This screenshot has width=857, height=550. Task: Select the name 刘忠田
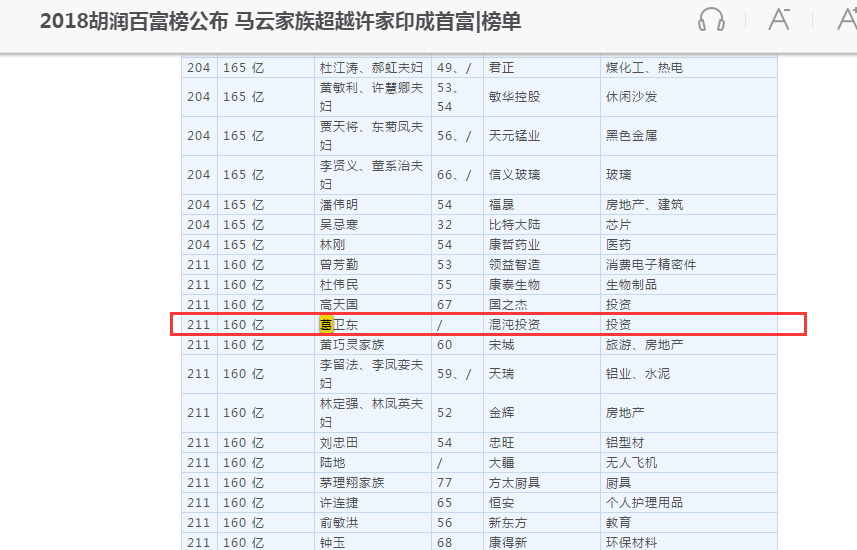[x=339, y=443]
